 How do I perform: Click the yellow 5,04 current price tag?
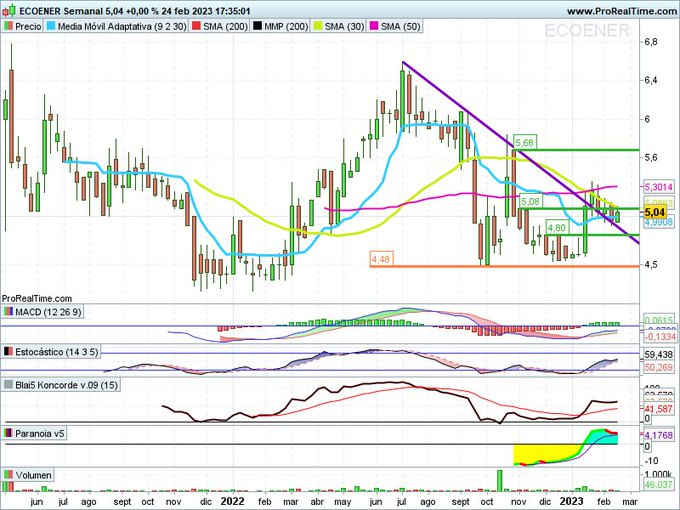pos(654,212)
